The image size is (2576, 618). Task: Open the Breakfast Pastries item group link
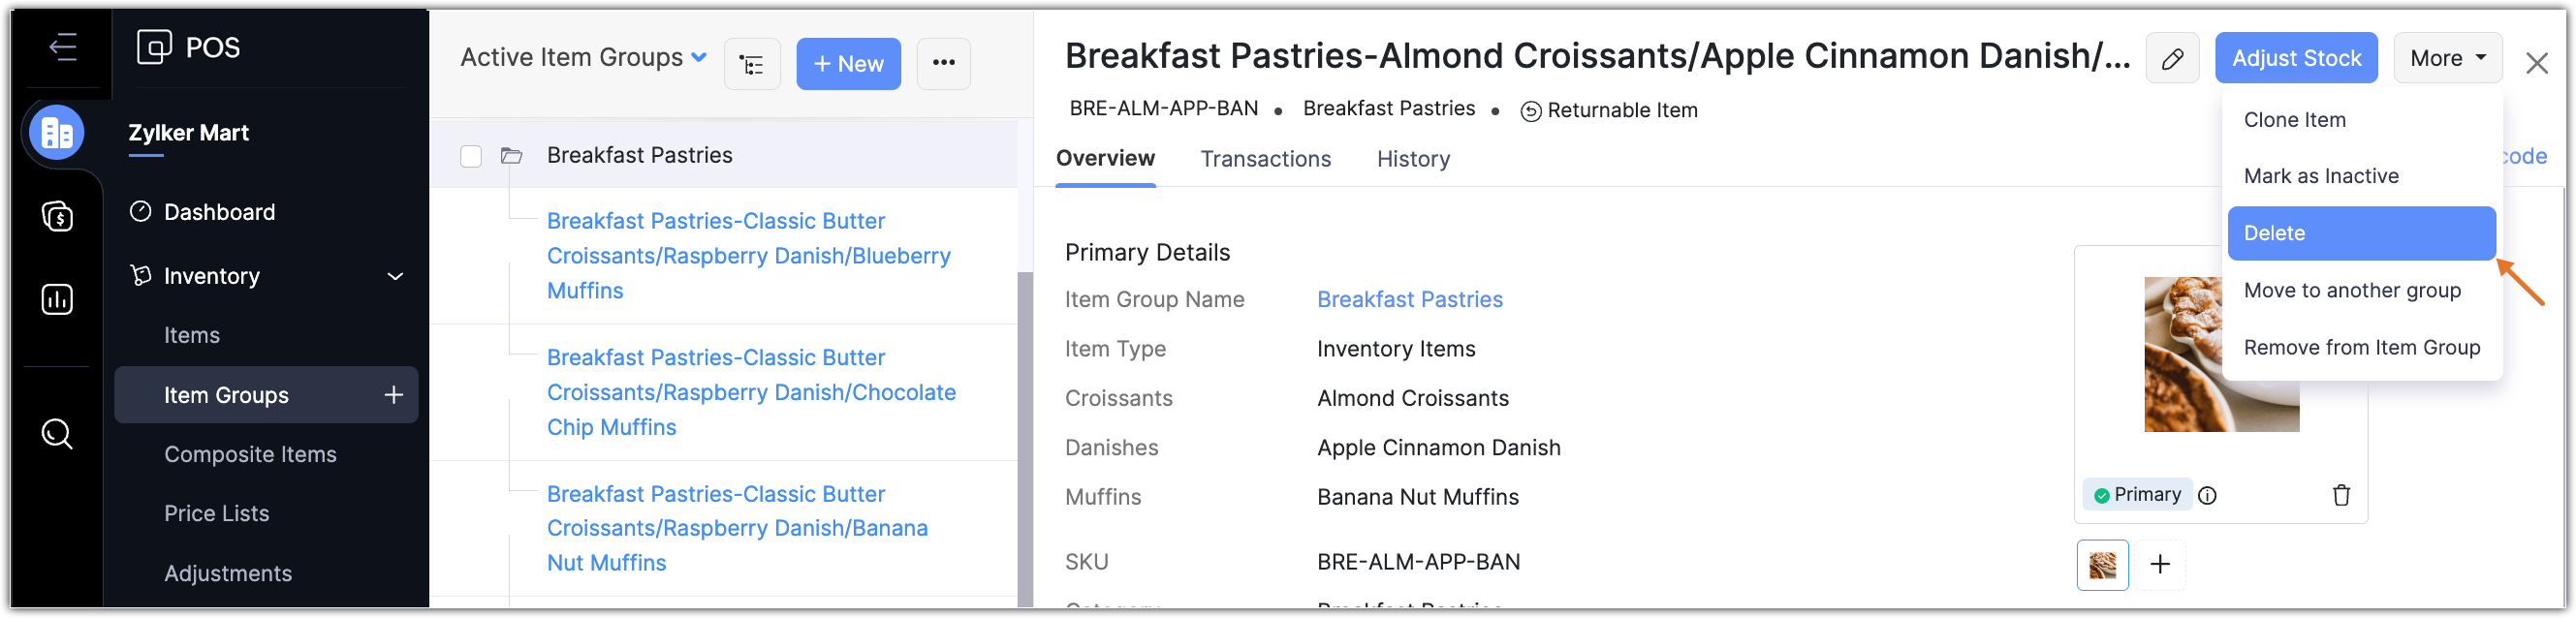click(1409, 299)
